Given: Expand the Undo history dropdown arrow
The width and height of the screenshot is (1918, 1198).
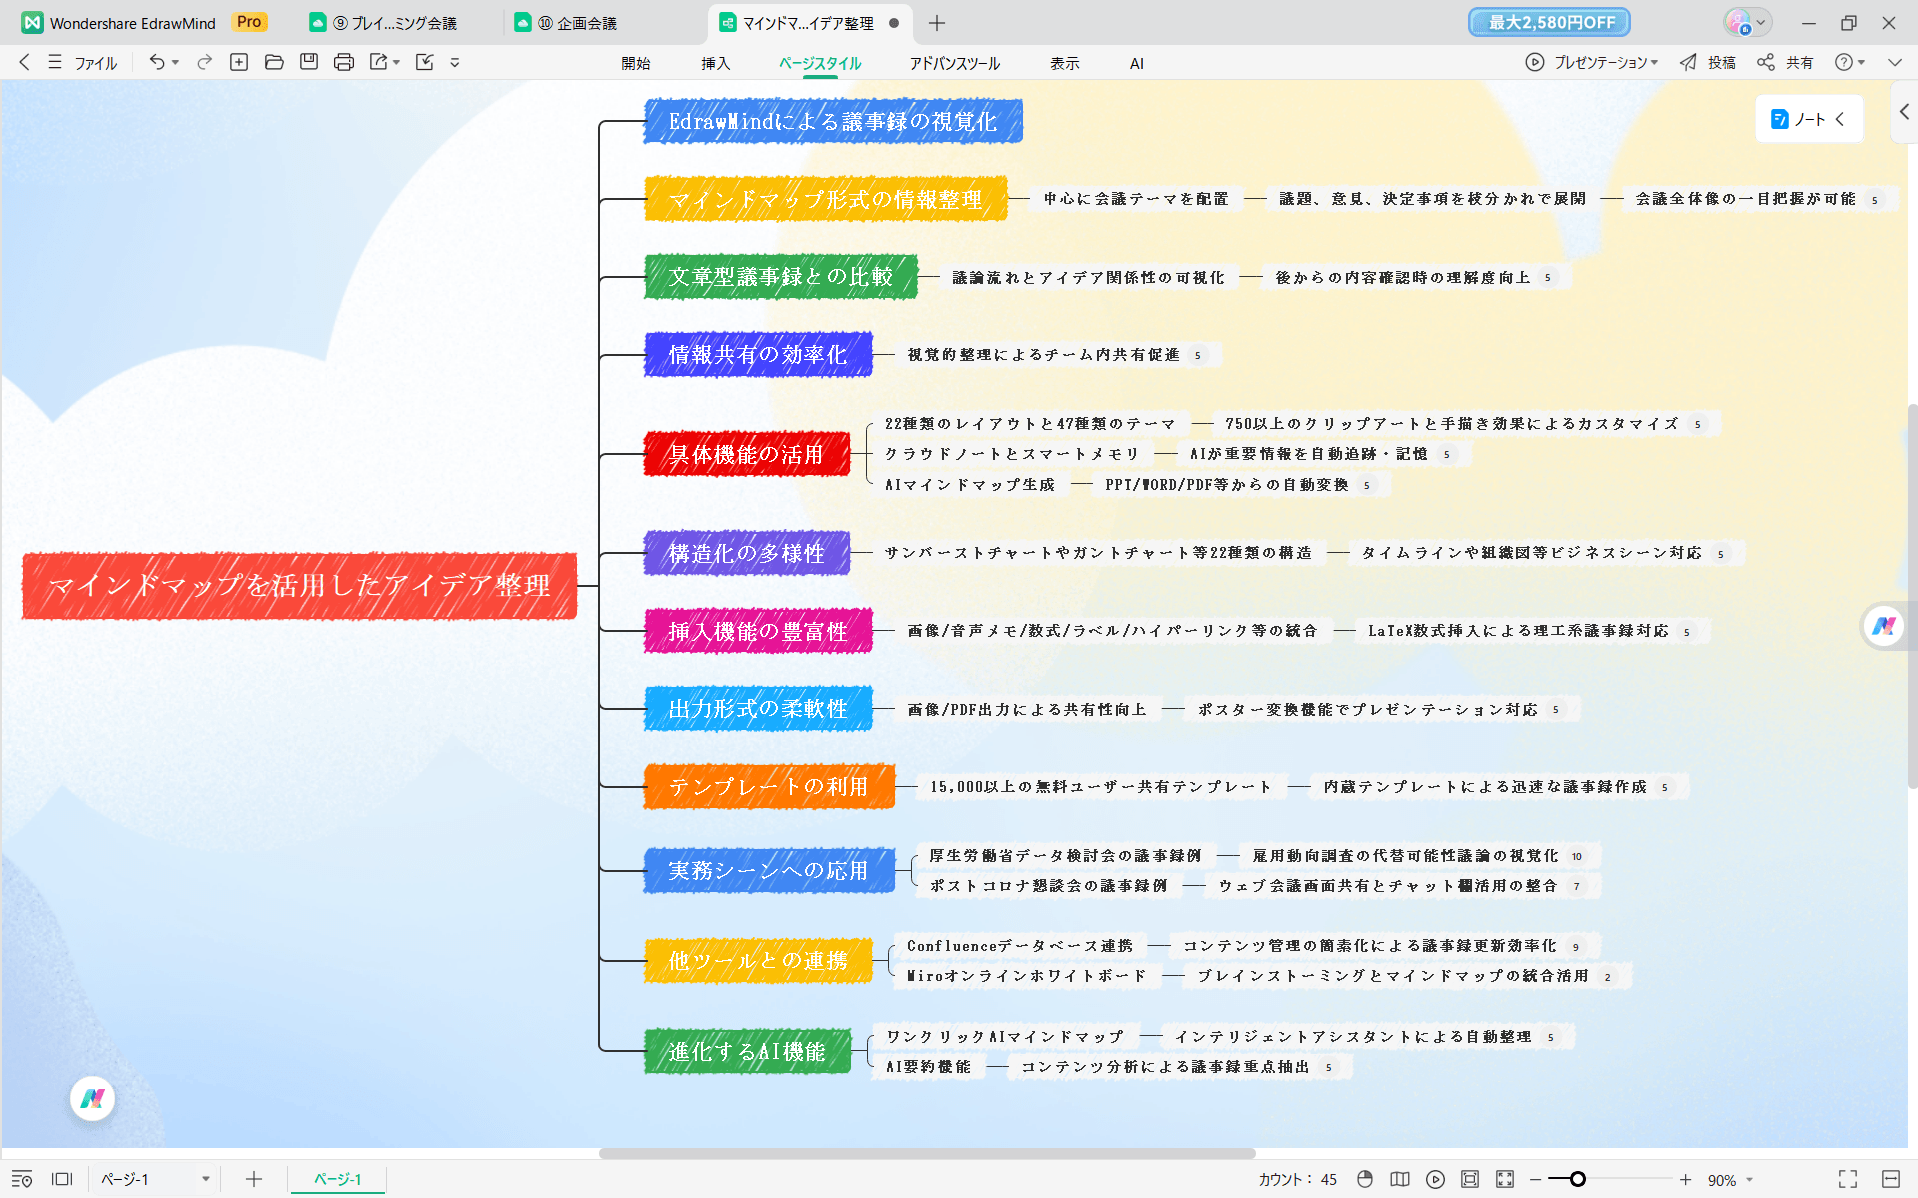Looking at the screenshot, I should [x=176, y=62].
